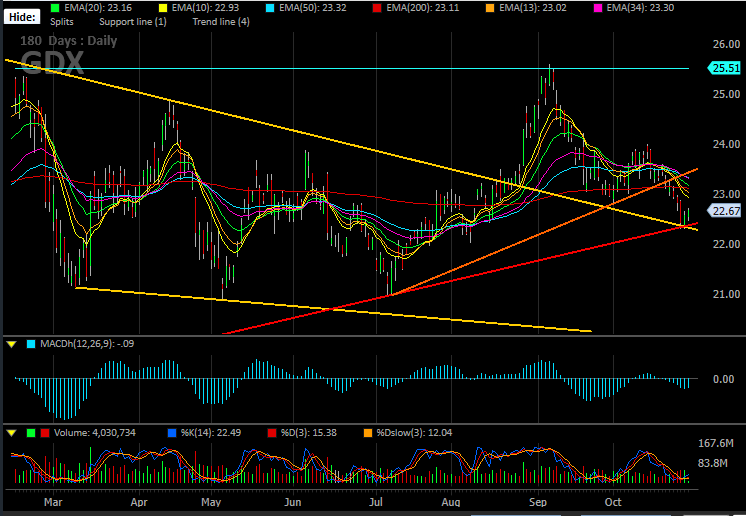Click the cyan MACDh color swatch
Viewport: 746px width, 516px height.
click(31, 344)
